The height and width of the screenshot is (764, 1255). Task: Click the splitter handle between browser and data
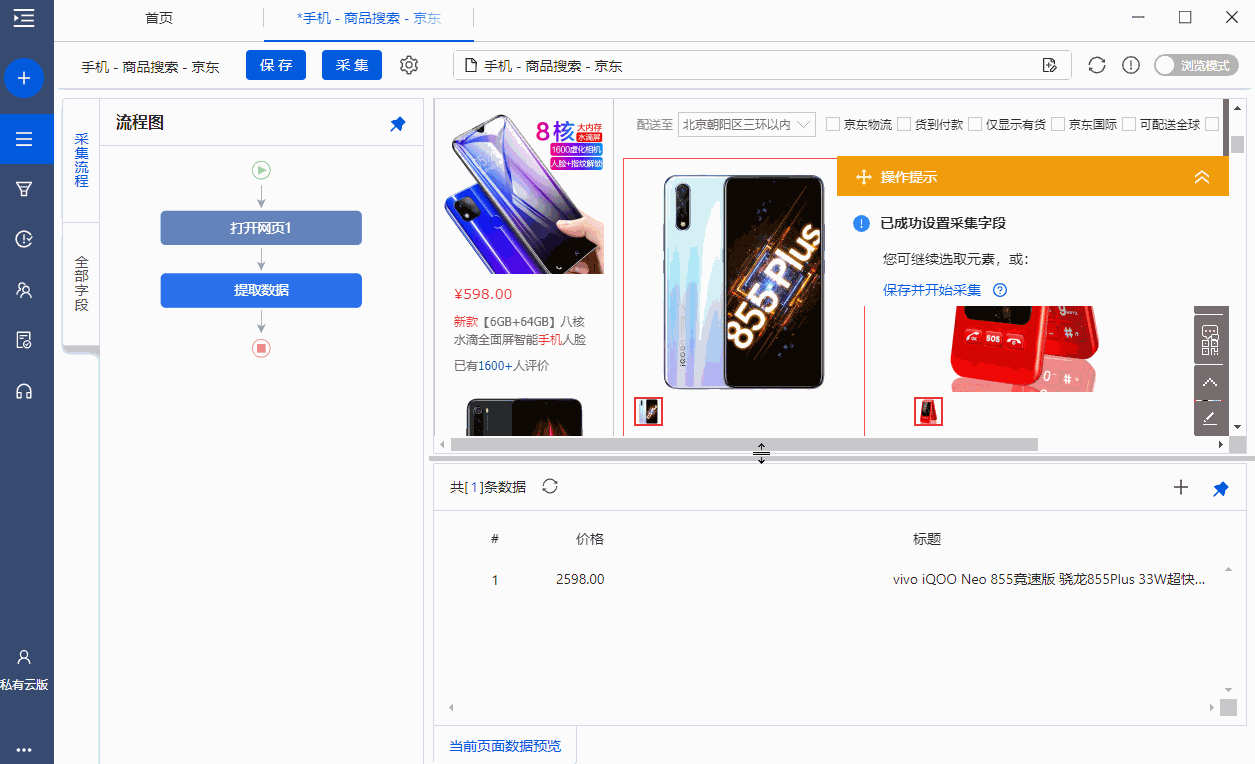[x=761, y=455]
